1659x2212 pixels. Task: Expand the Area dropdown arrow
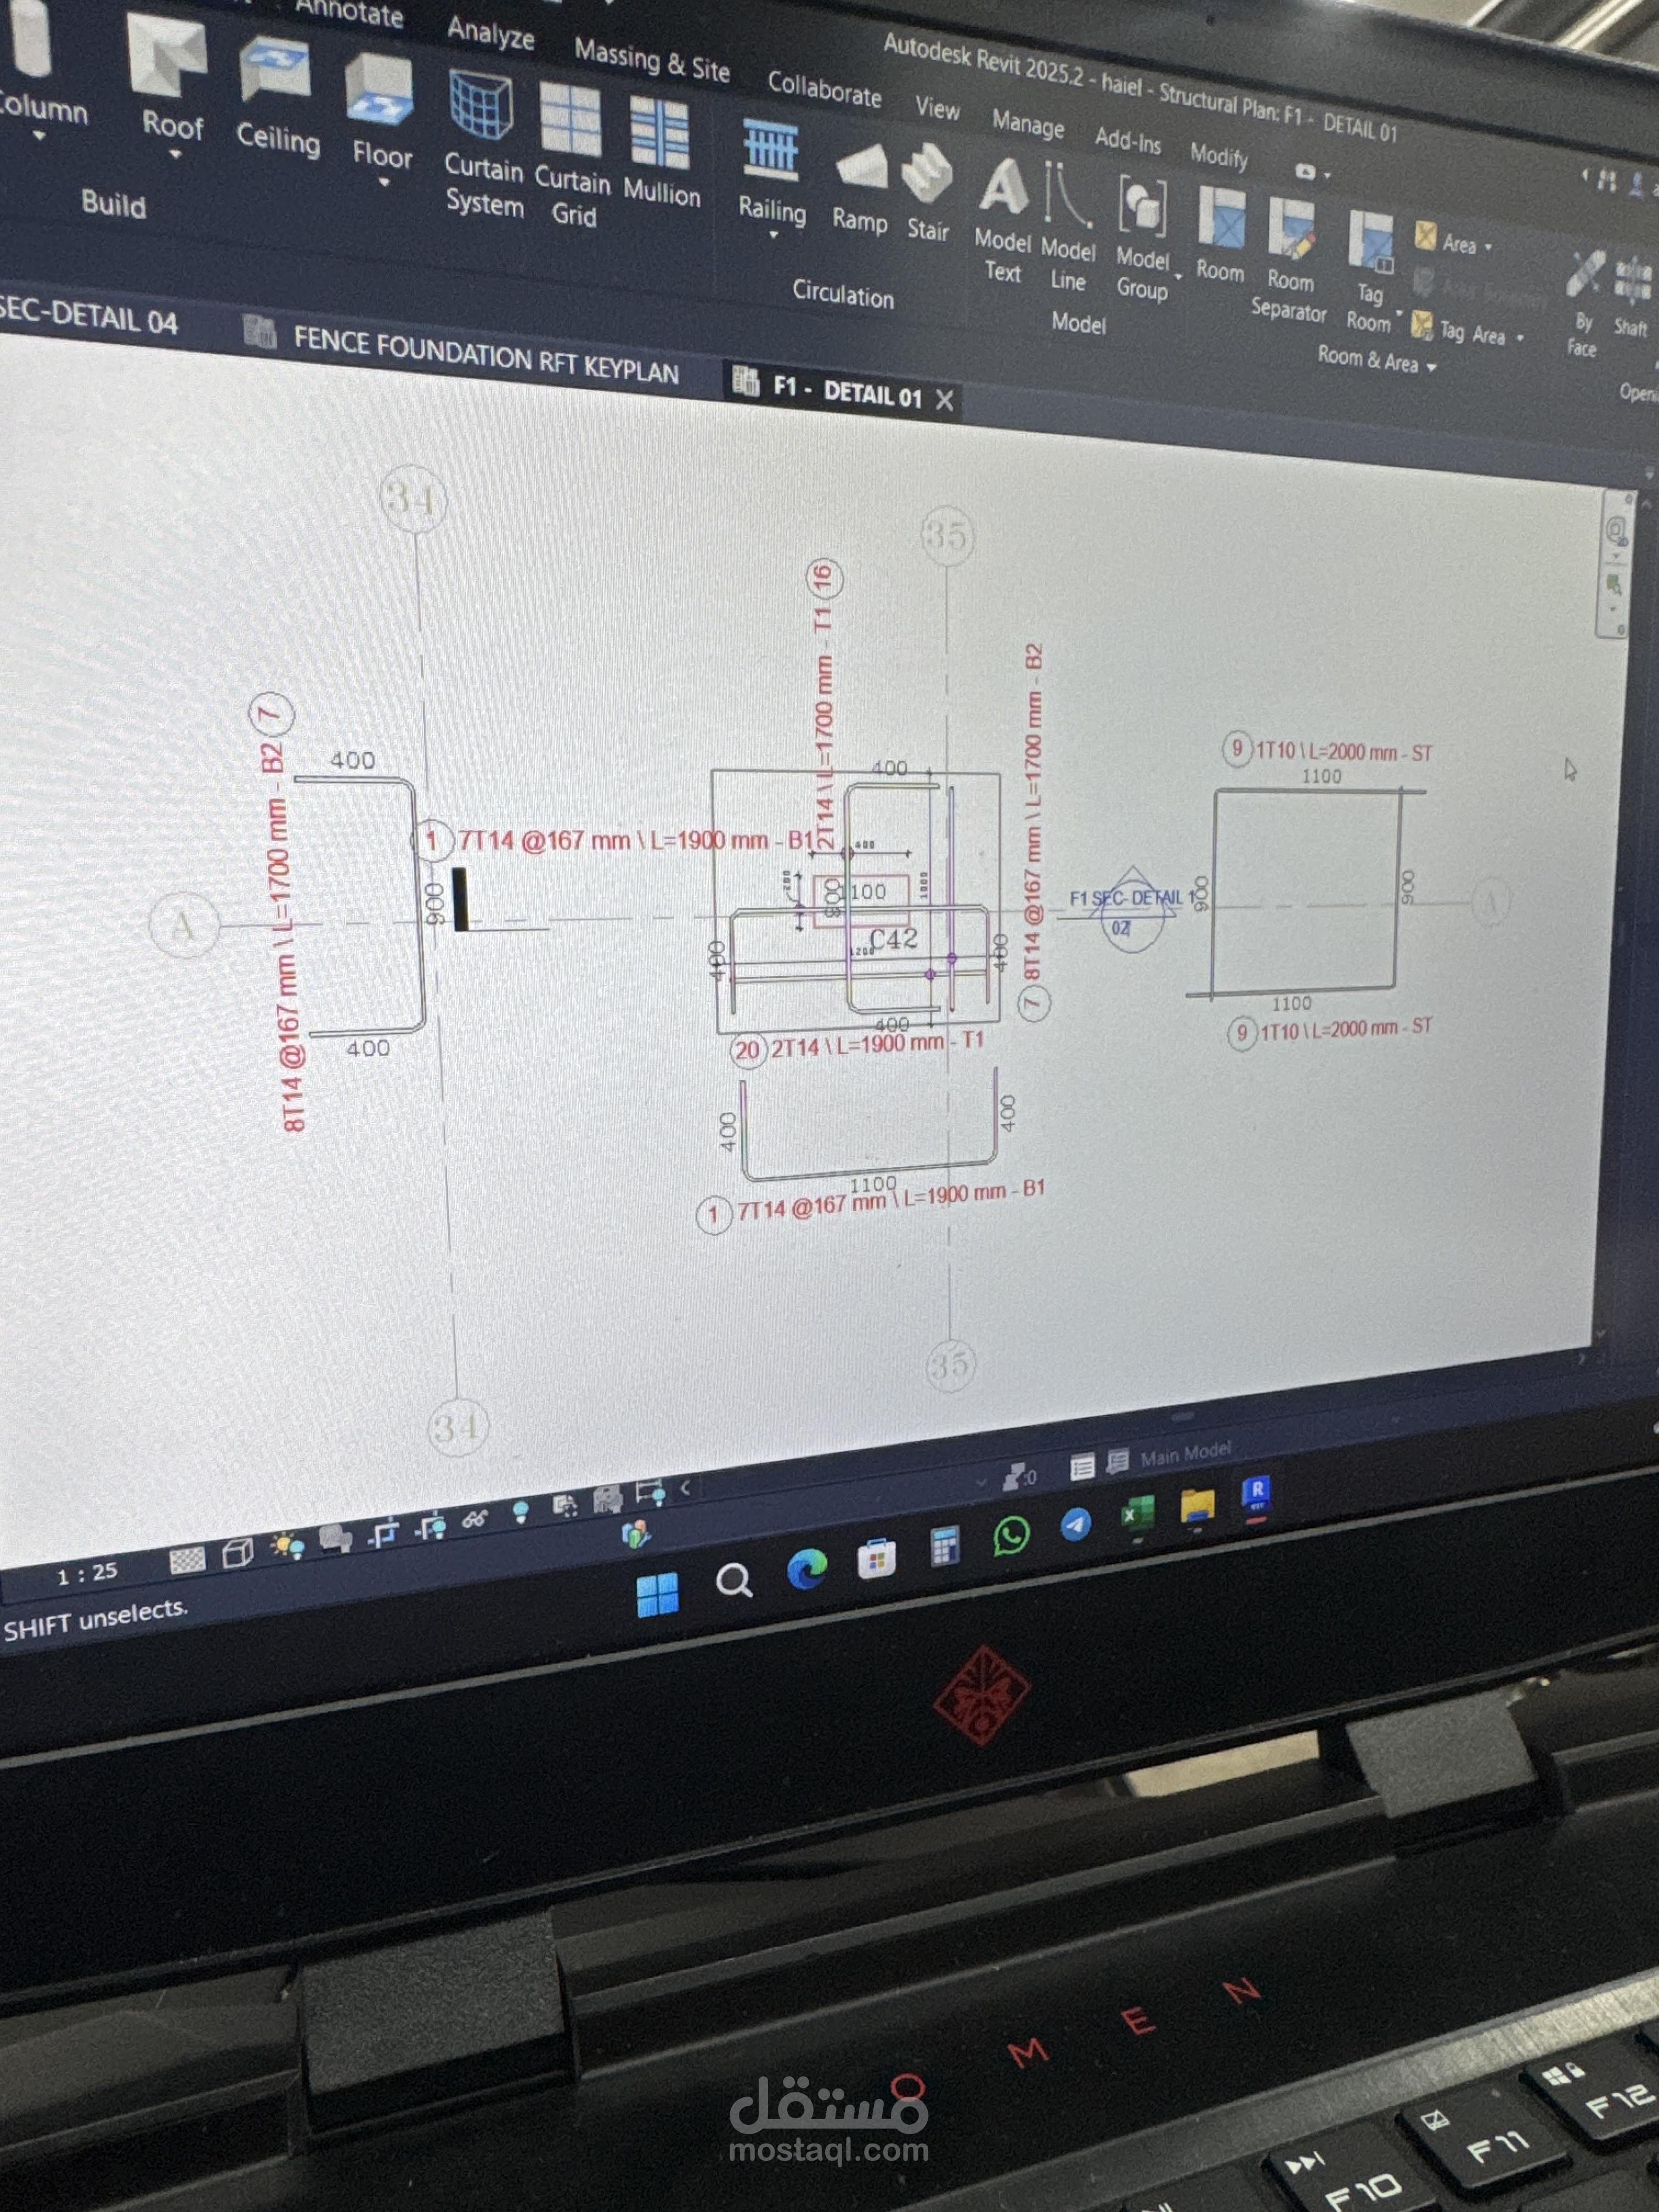(x=1488, y=247)
